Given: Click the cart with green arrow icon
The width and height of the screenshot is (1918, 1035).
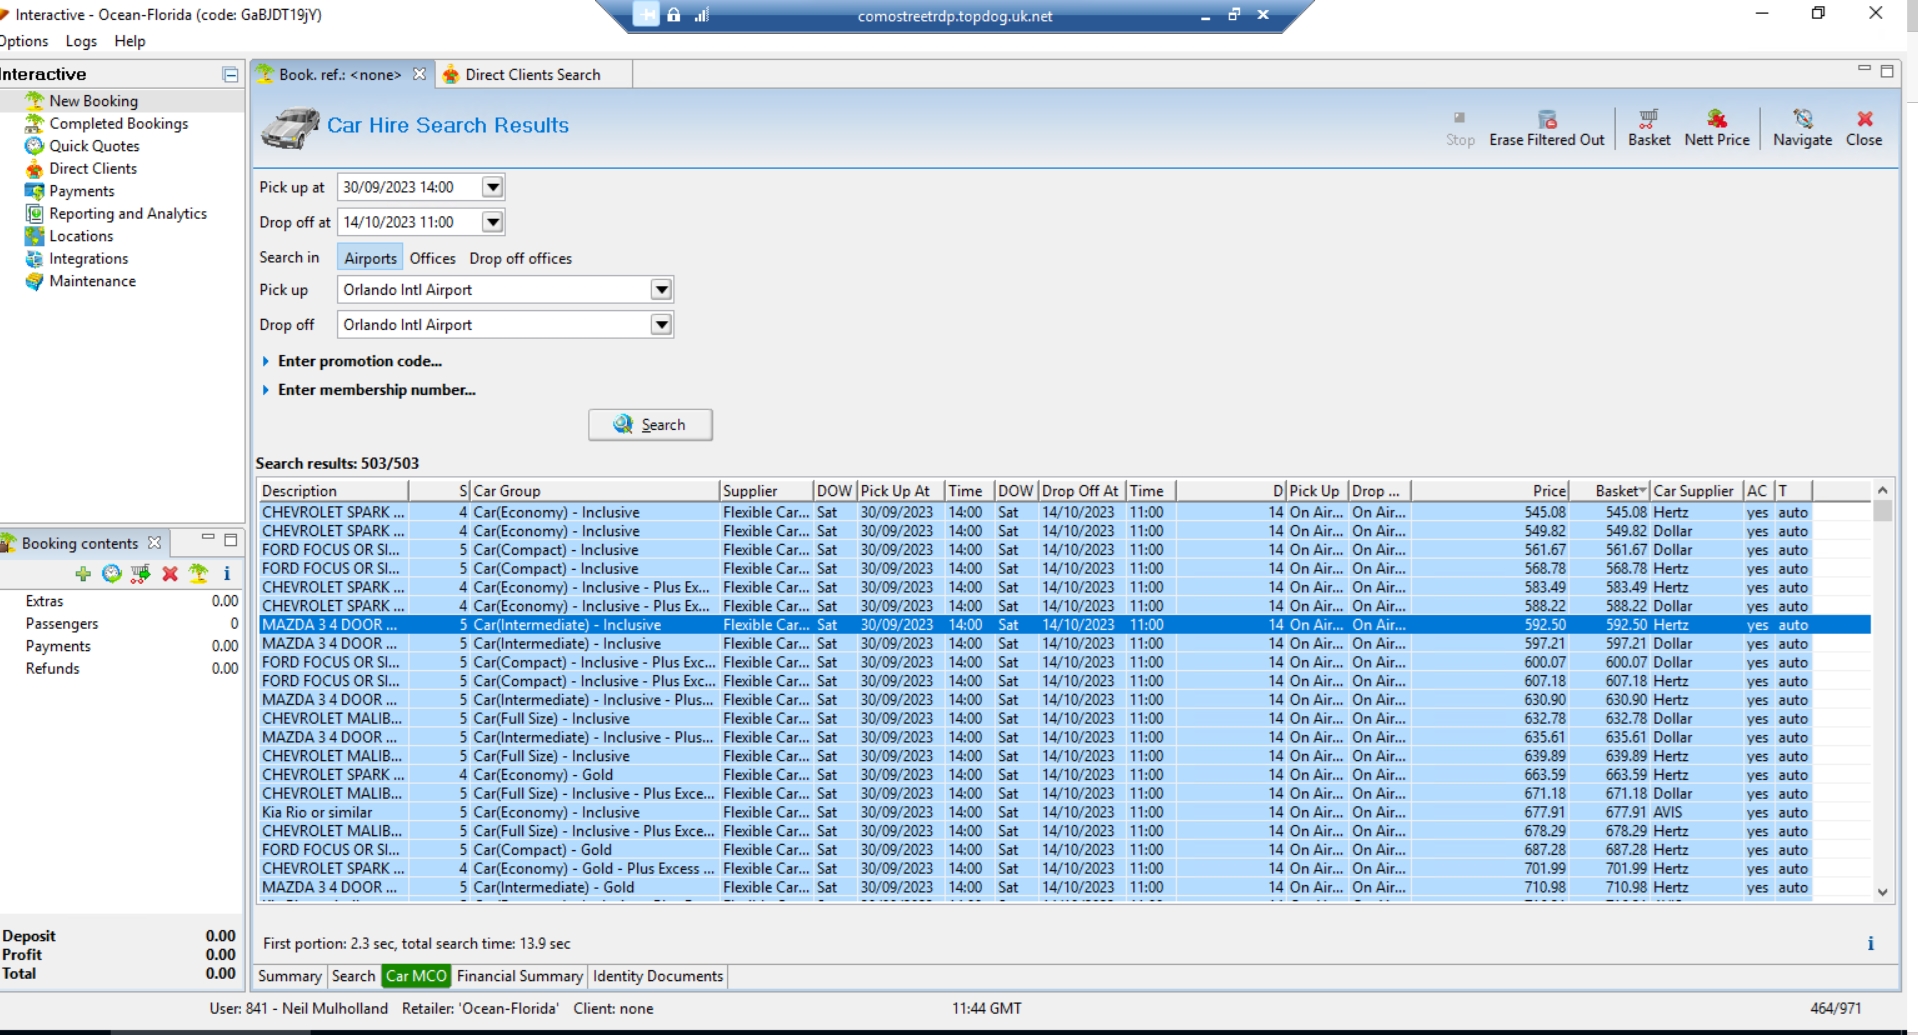Looking at the screenshot, I should [x=140, y=573].
